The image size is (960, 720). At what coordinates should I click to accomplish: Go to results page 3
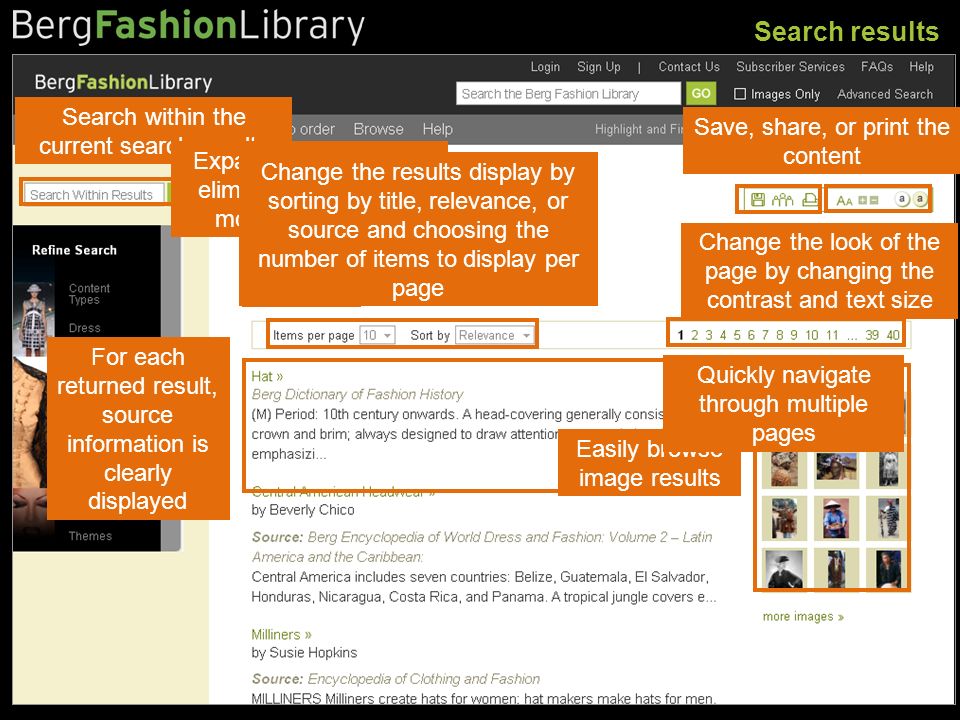708,335
